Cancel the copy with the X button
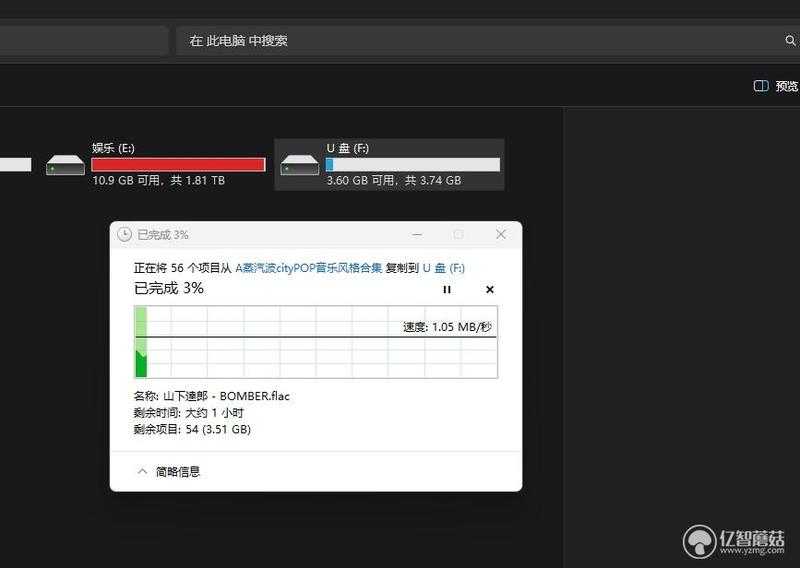The width and height of the screenshot is (800, 568). [490, 289]
